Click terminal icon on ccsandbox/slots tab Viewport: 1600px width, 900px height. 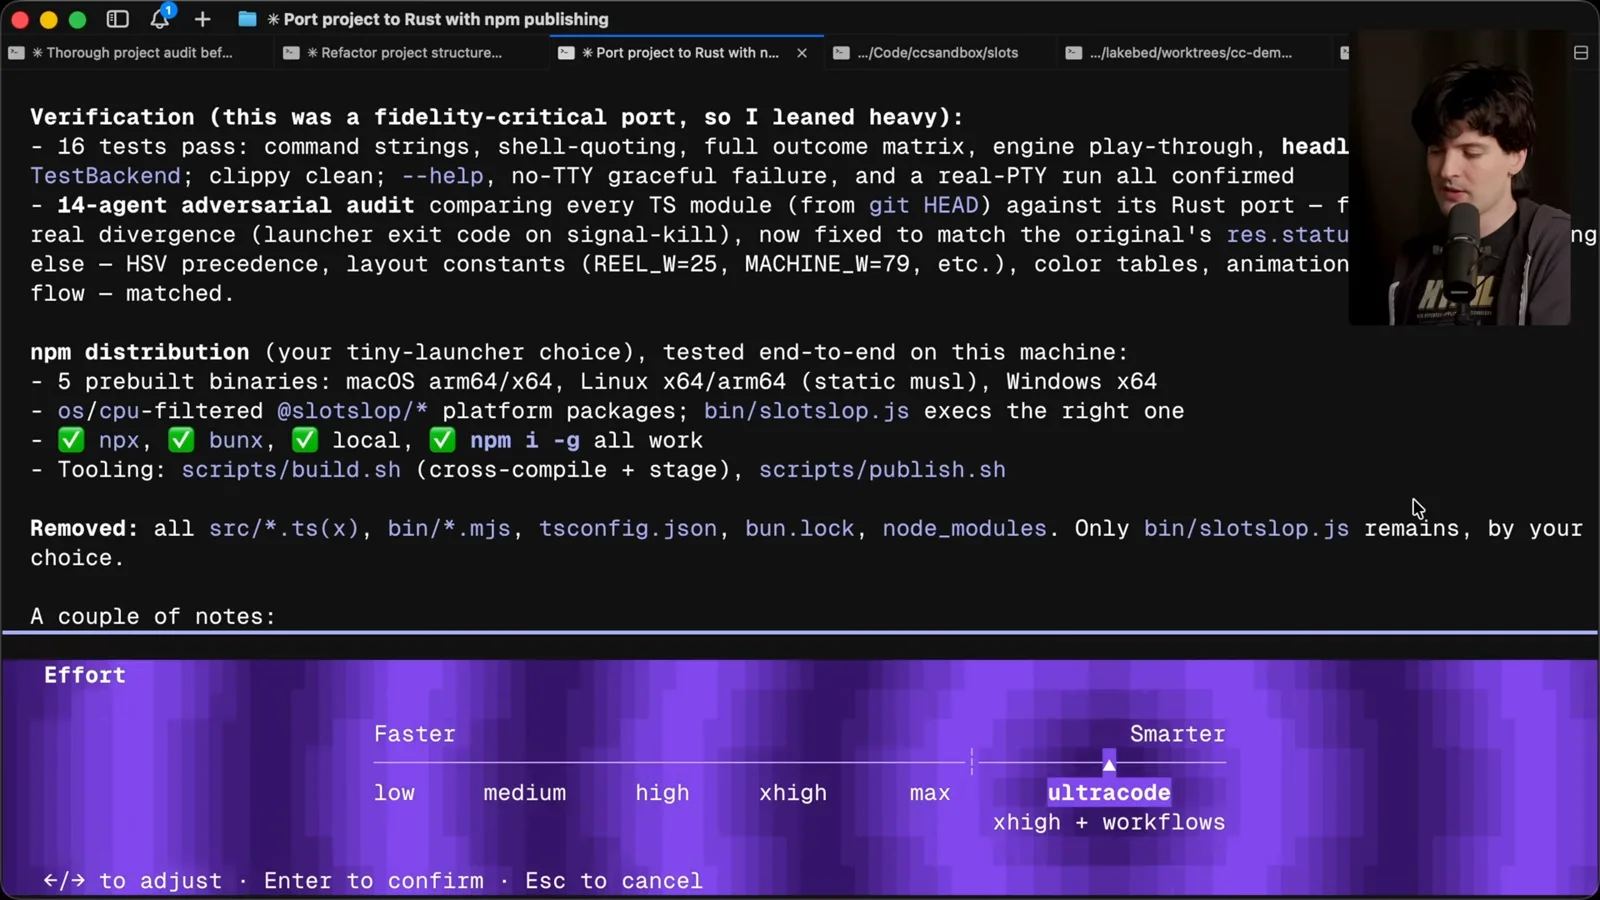(x=842, y=53)
